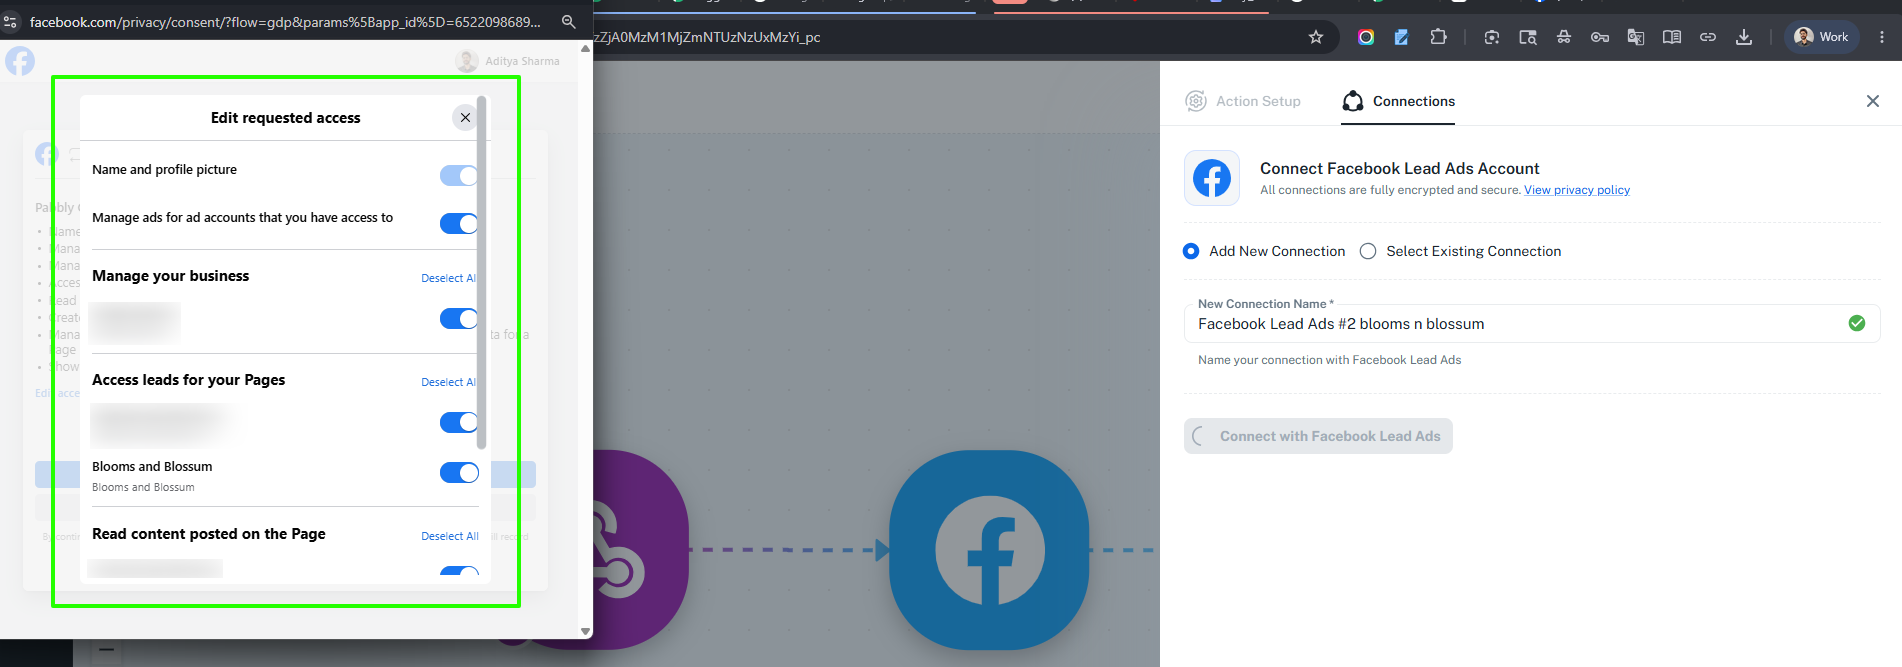Open the colorful ring extension icon

[x=1366, y=37]
